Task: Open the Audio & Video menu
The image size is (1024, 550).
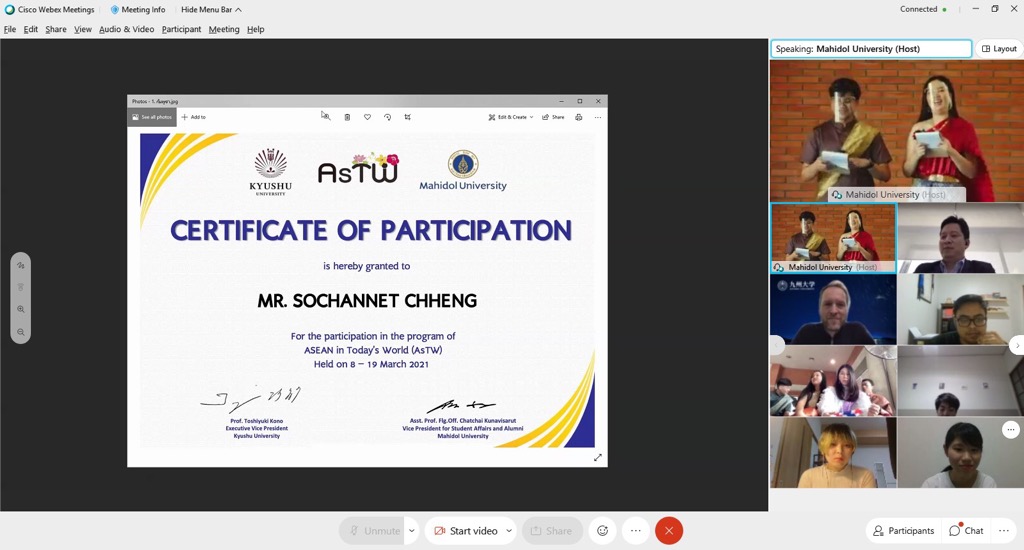Action: point(126,29)
